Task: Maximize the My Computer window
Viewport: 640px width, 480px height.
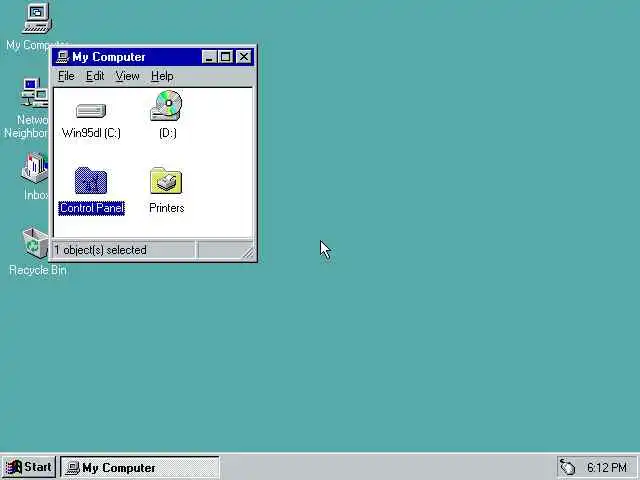Action: coord(225,57)
